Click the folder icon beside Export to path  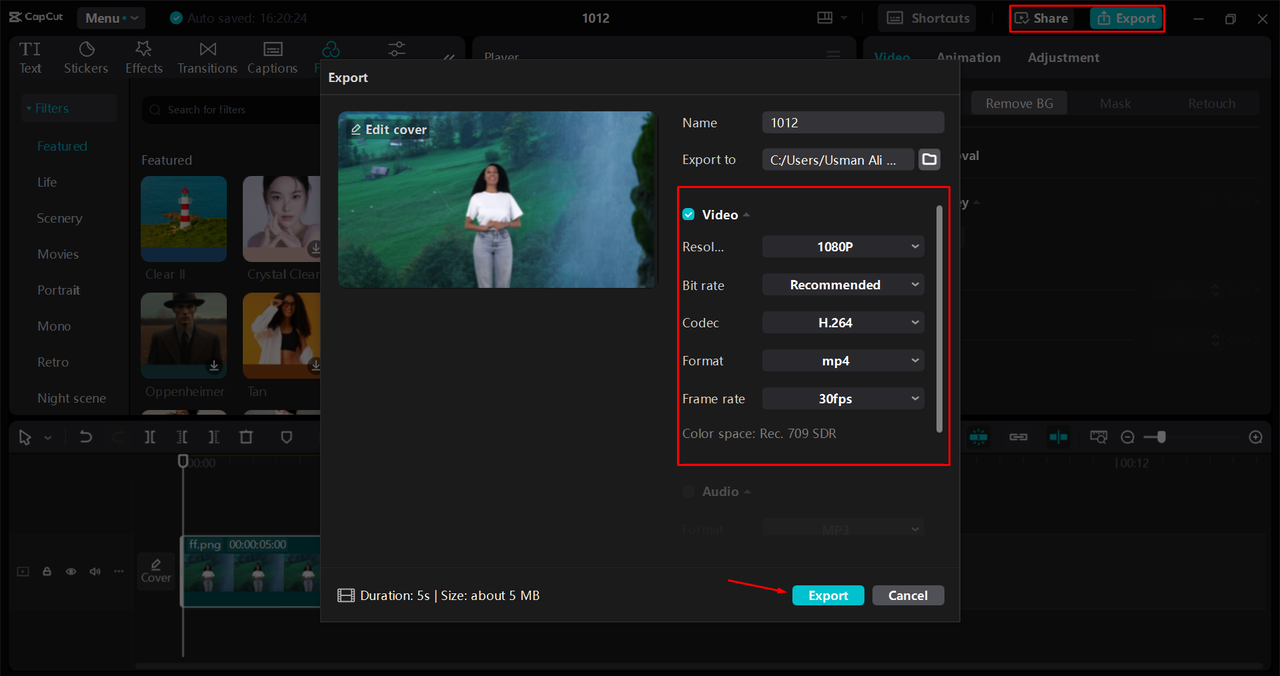[x=929, y=159]
